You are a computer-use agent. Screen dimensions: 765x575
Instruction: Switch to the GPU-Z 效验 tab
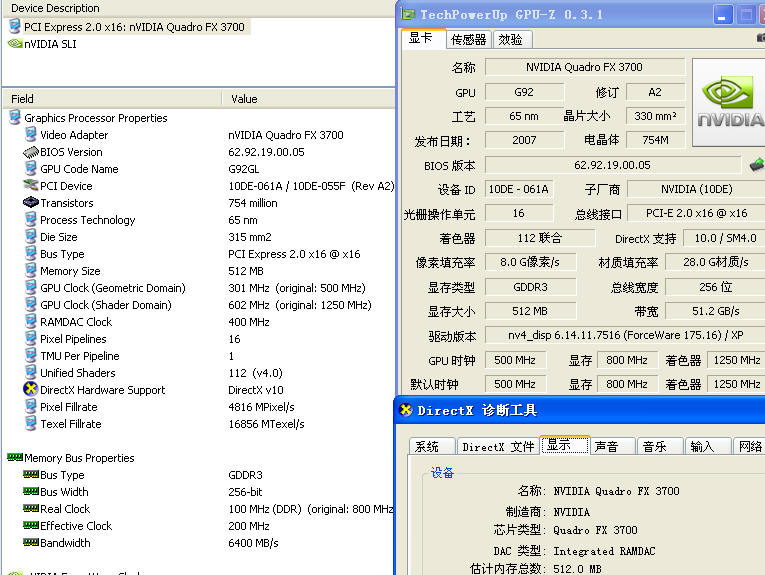point(511,40)
